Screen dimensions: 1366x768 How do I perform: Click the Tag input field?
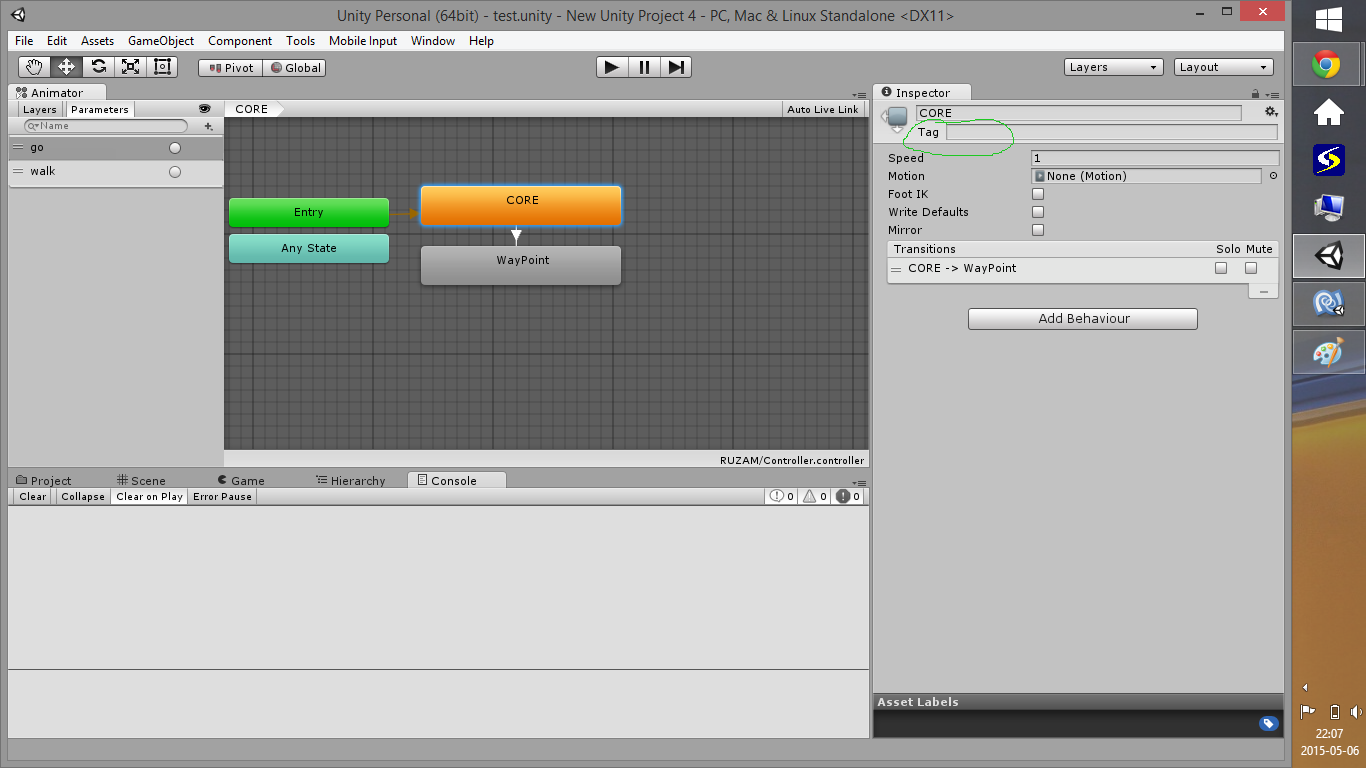pyautogui.click(x=1111, y=132)
